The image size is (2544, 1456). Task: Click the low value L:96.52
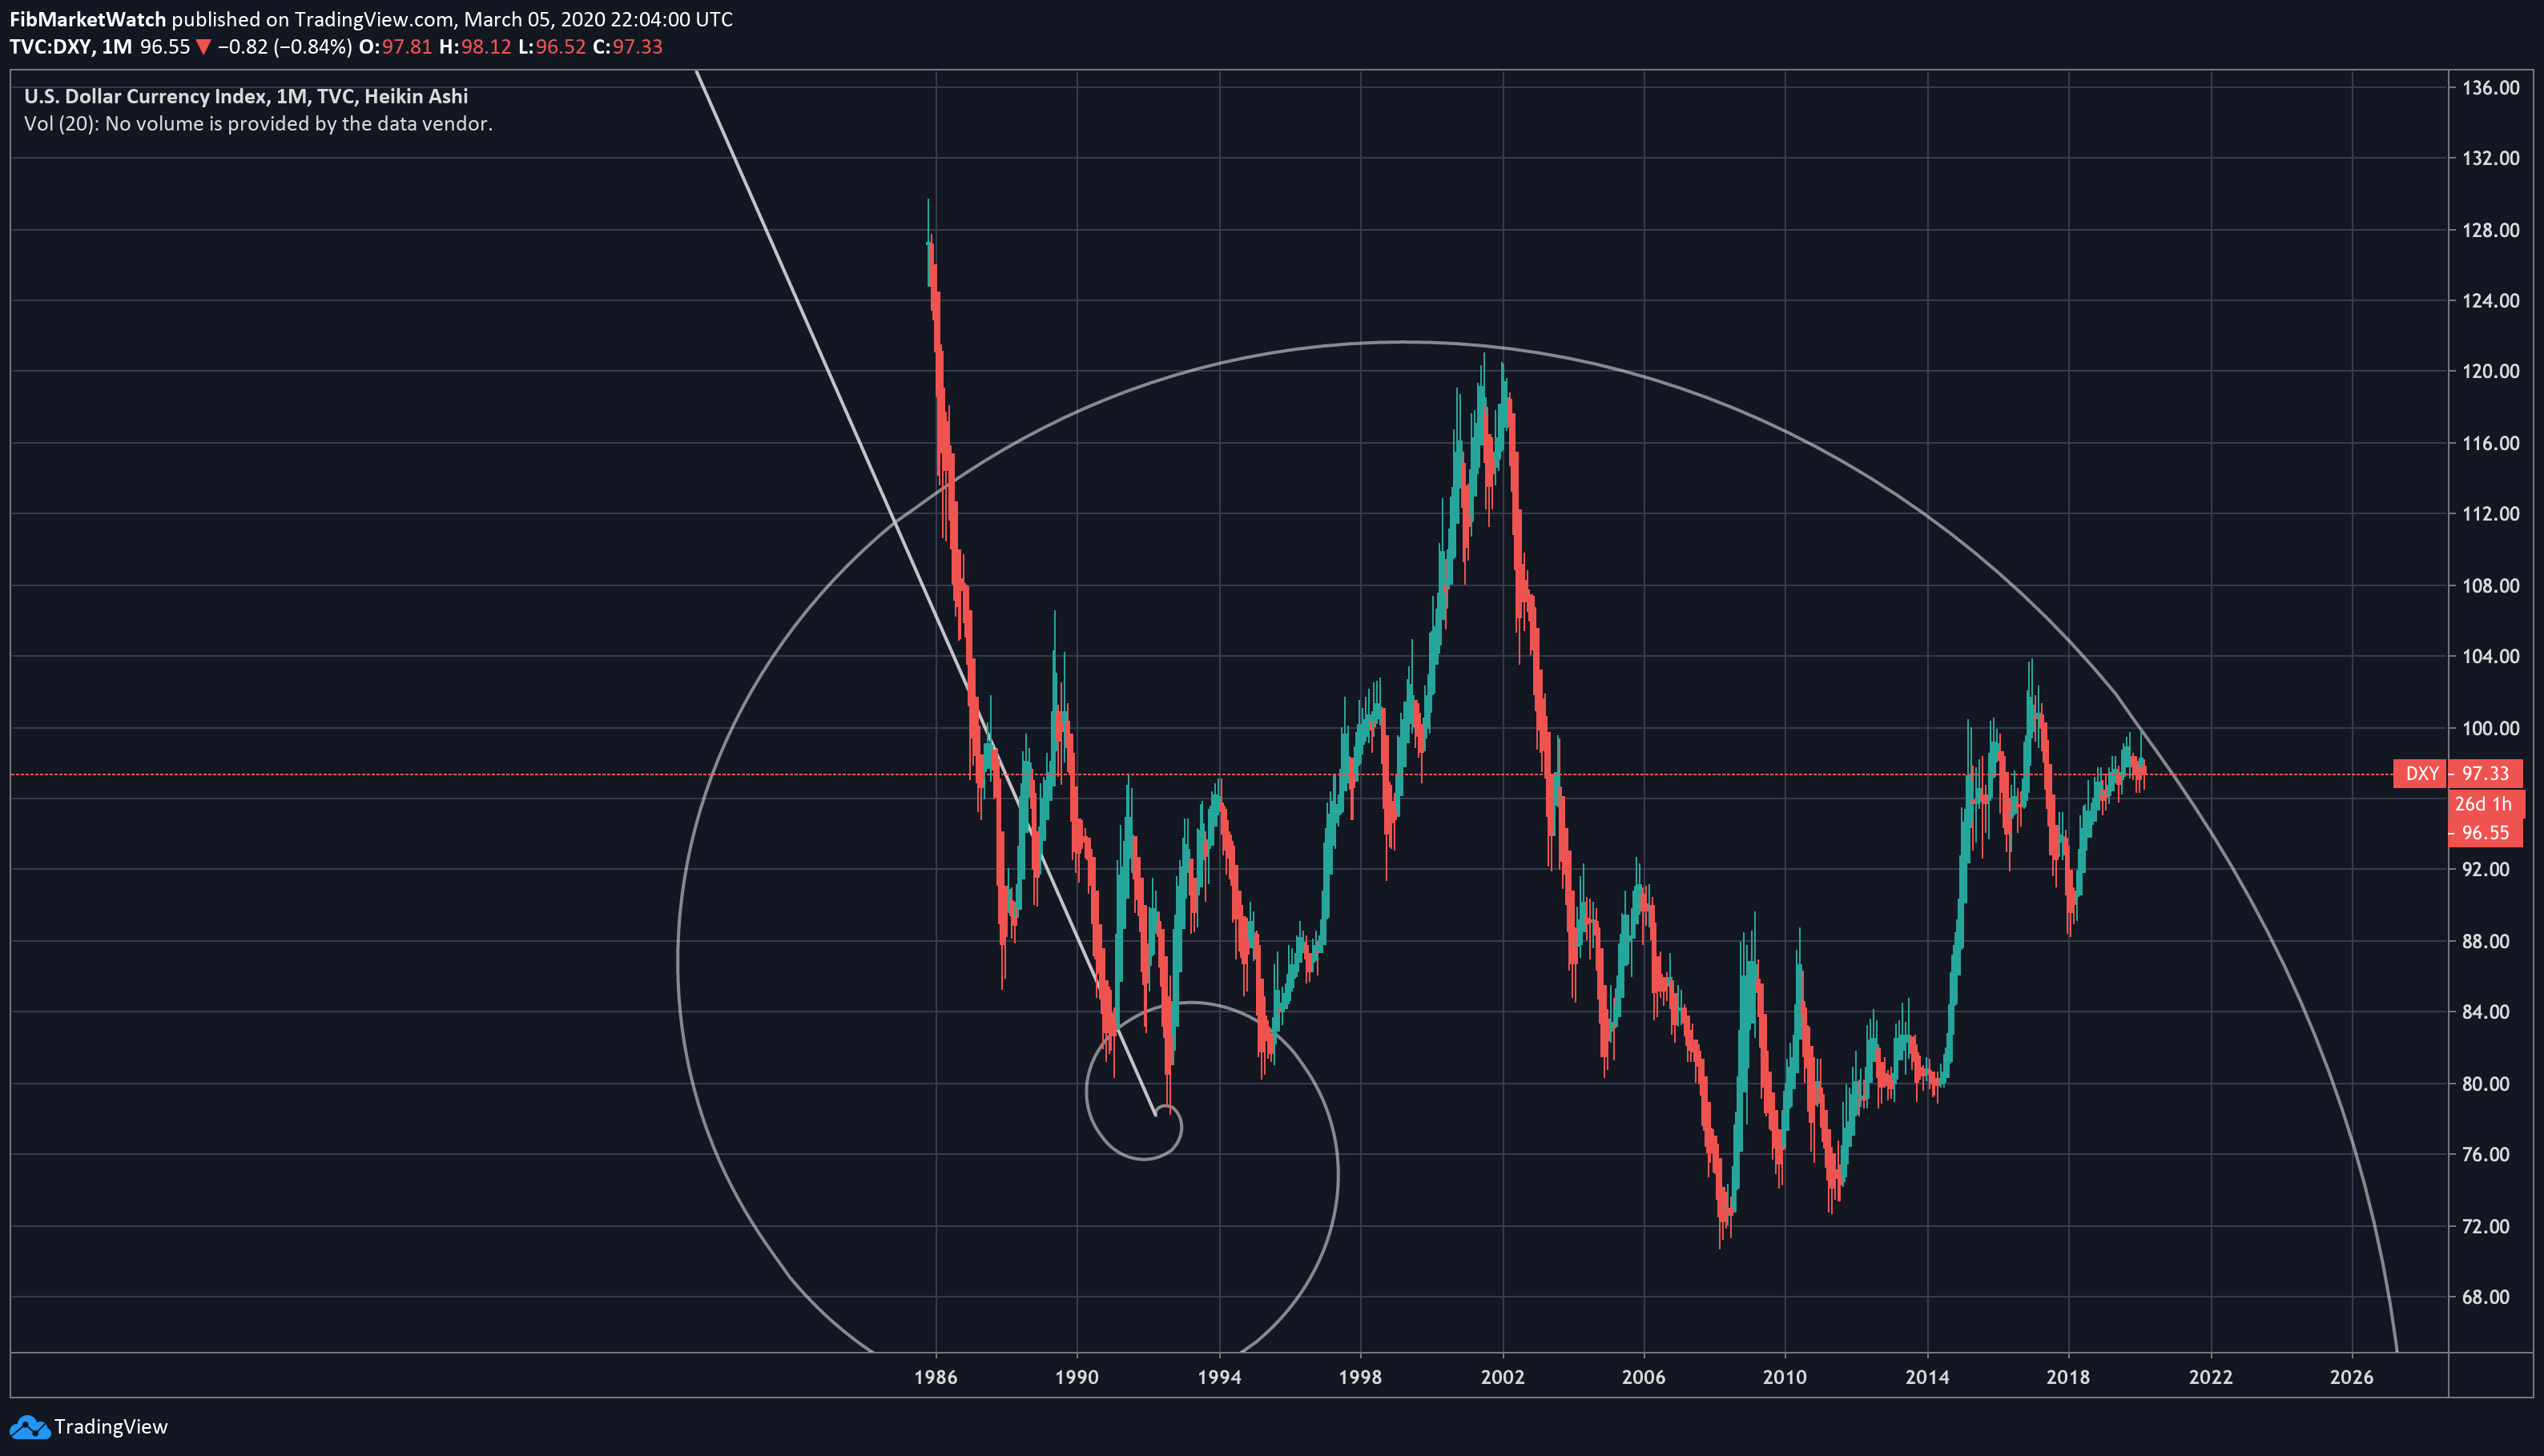(x=552, y=47)
